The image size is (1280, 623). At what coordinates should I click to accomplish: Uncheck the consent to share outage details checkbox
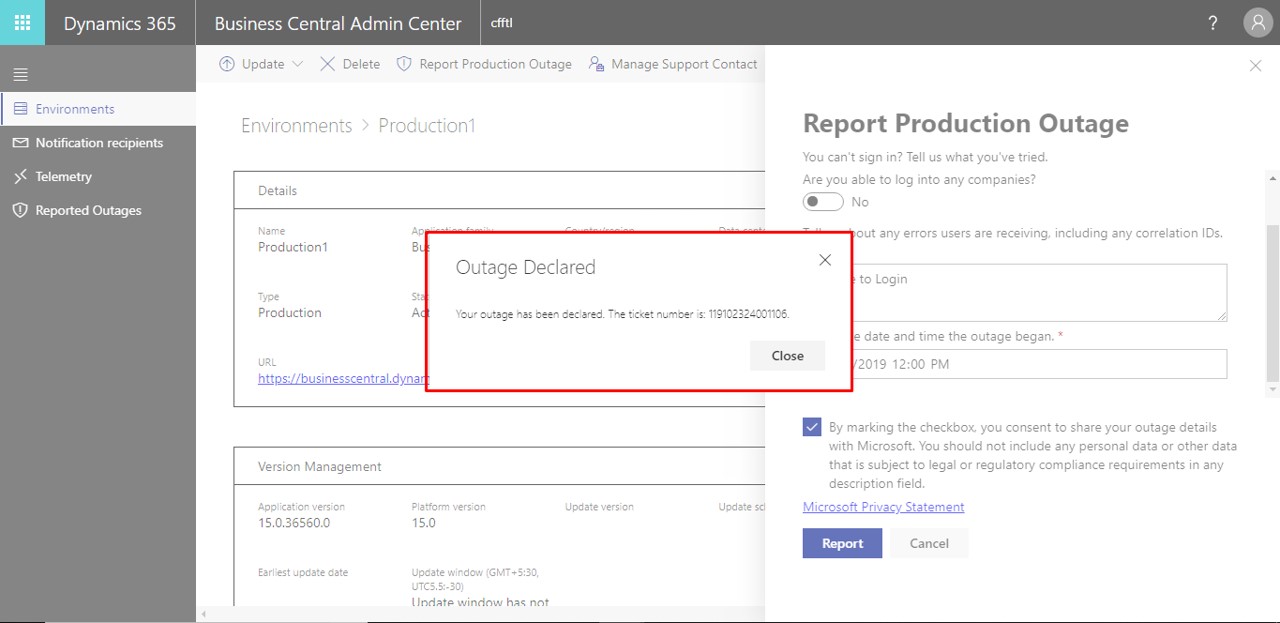(812, 427)
